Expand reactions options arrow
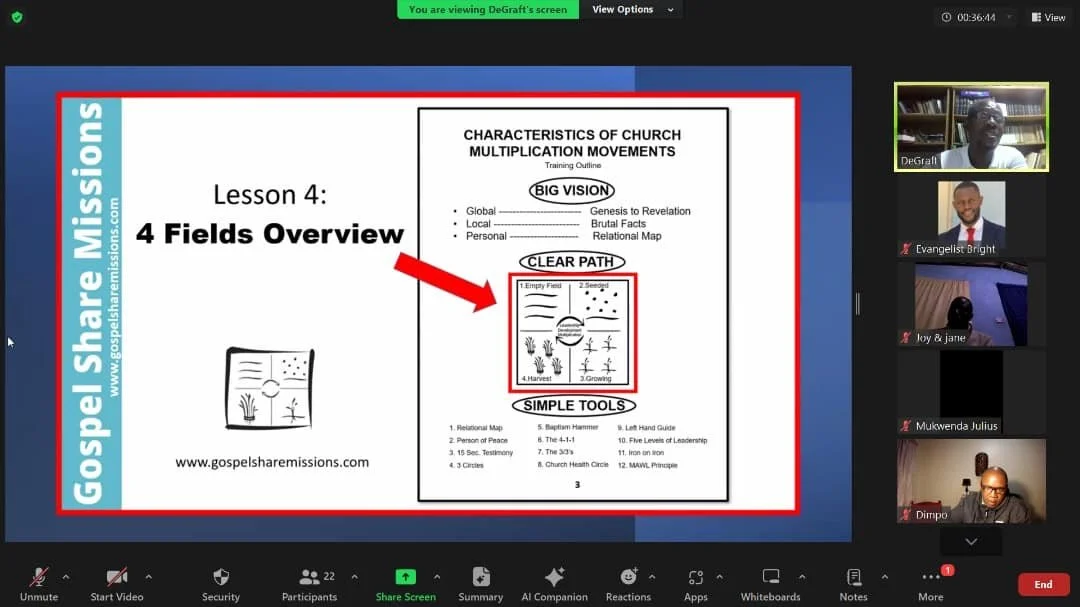Image resolution: width=1080 pixels, height=607 pixels. 652,577
